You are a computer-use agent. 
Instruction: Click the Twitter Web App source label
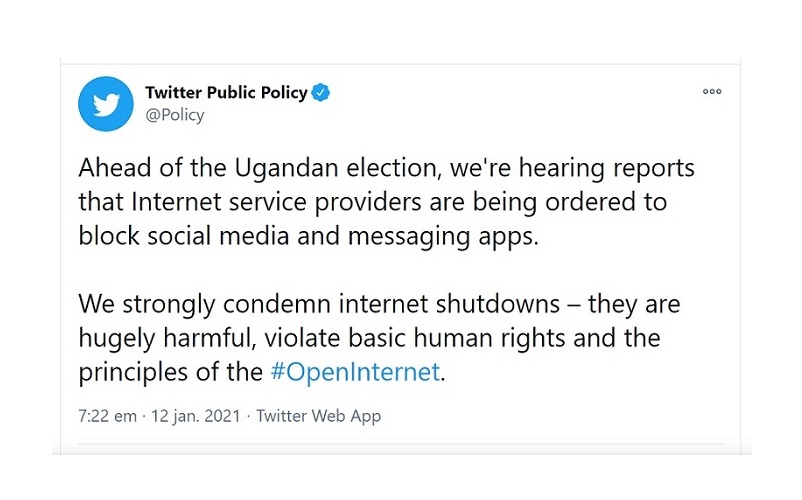(318, 416)
